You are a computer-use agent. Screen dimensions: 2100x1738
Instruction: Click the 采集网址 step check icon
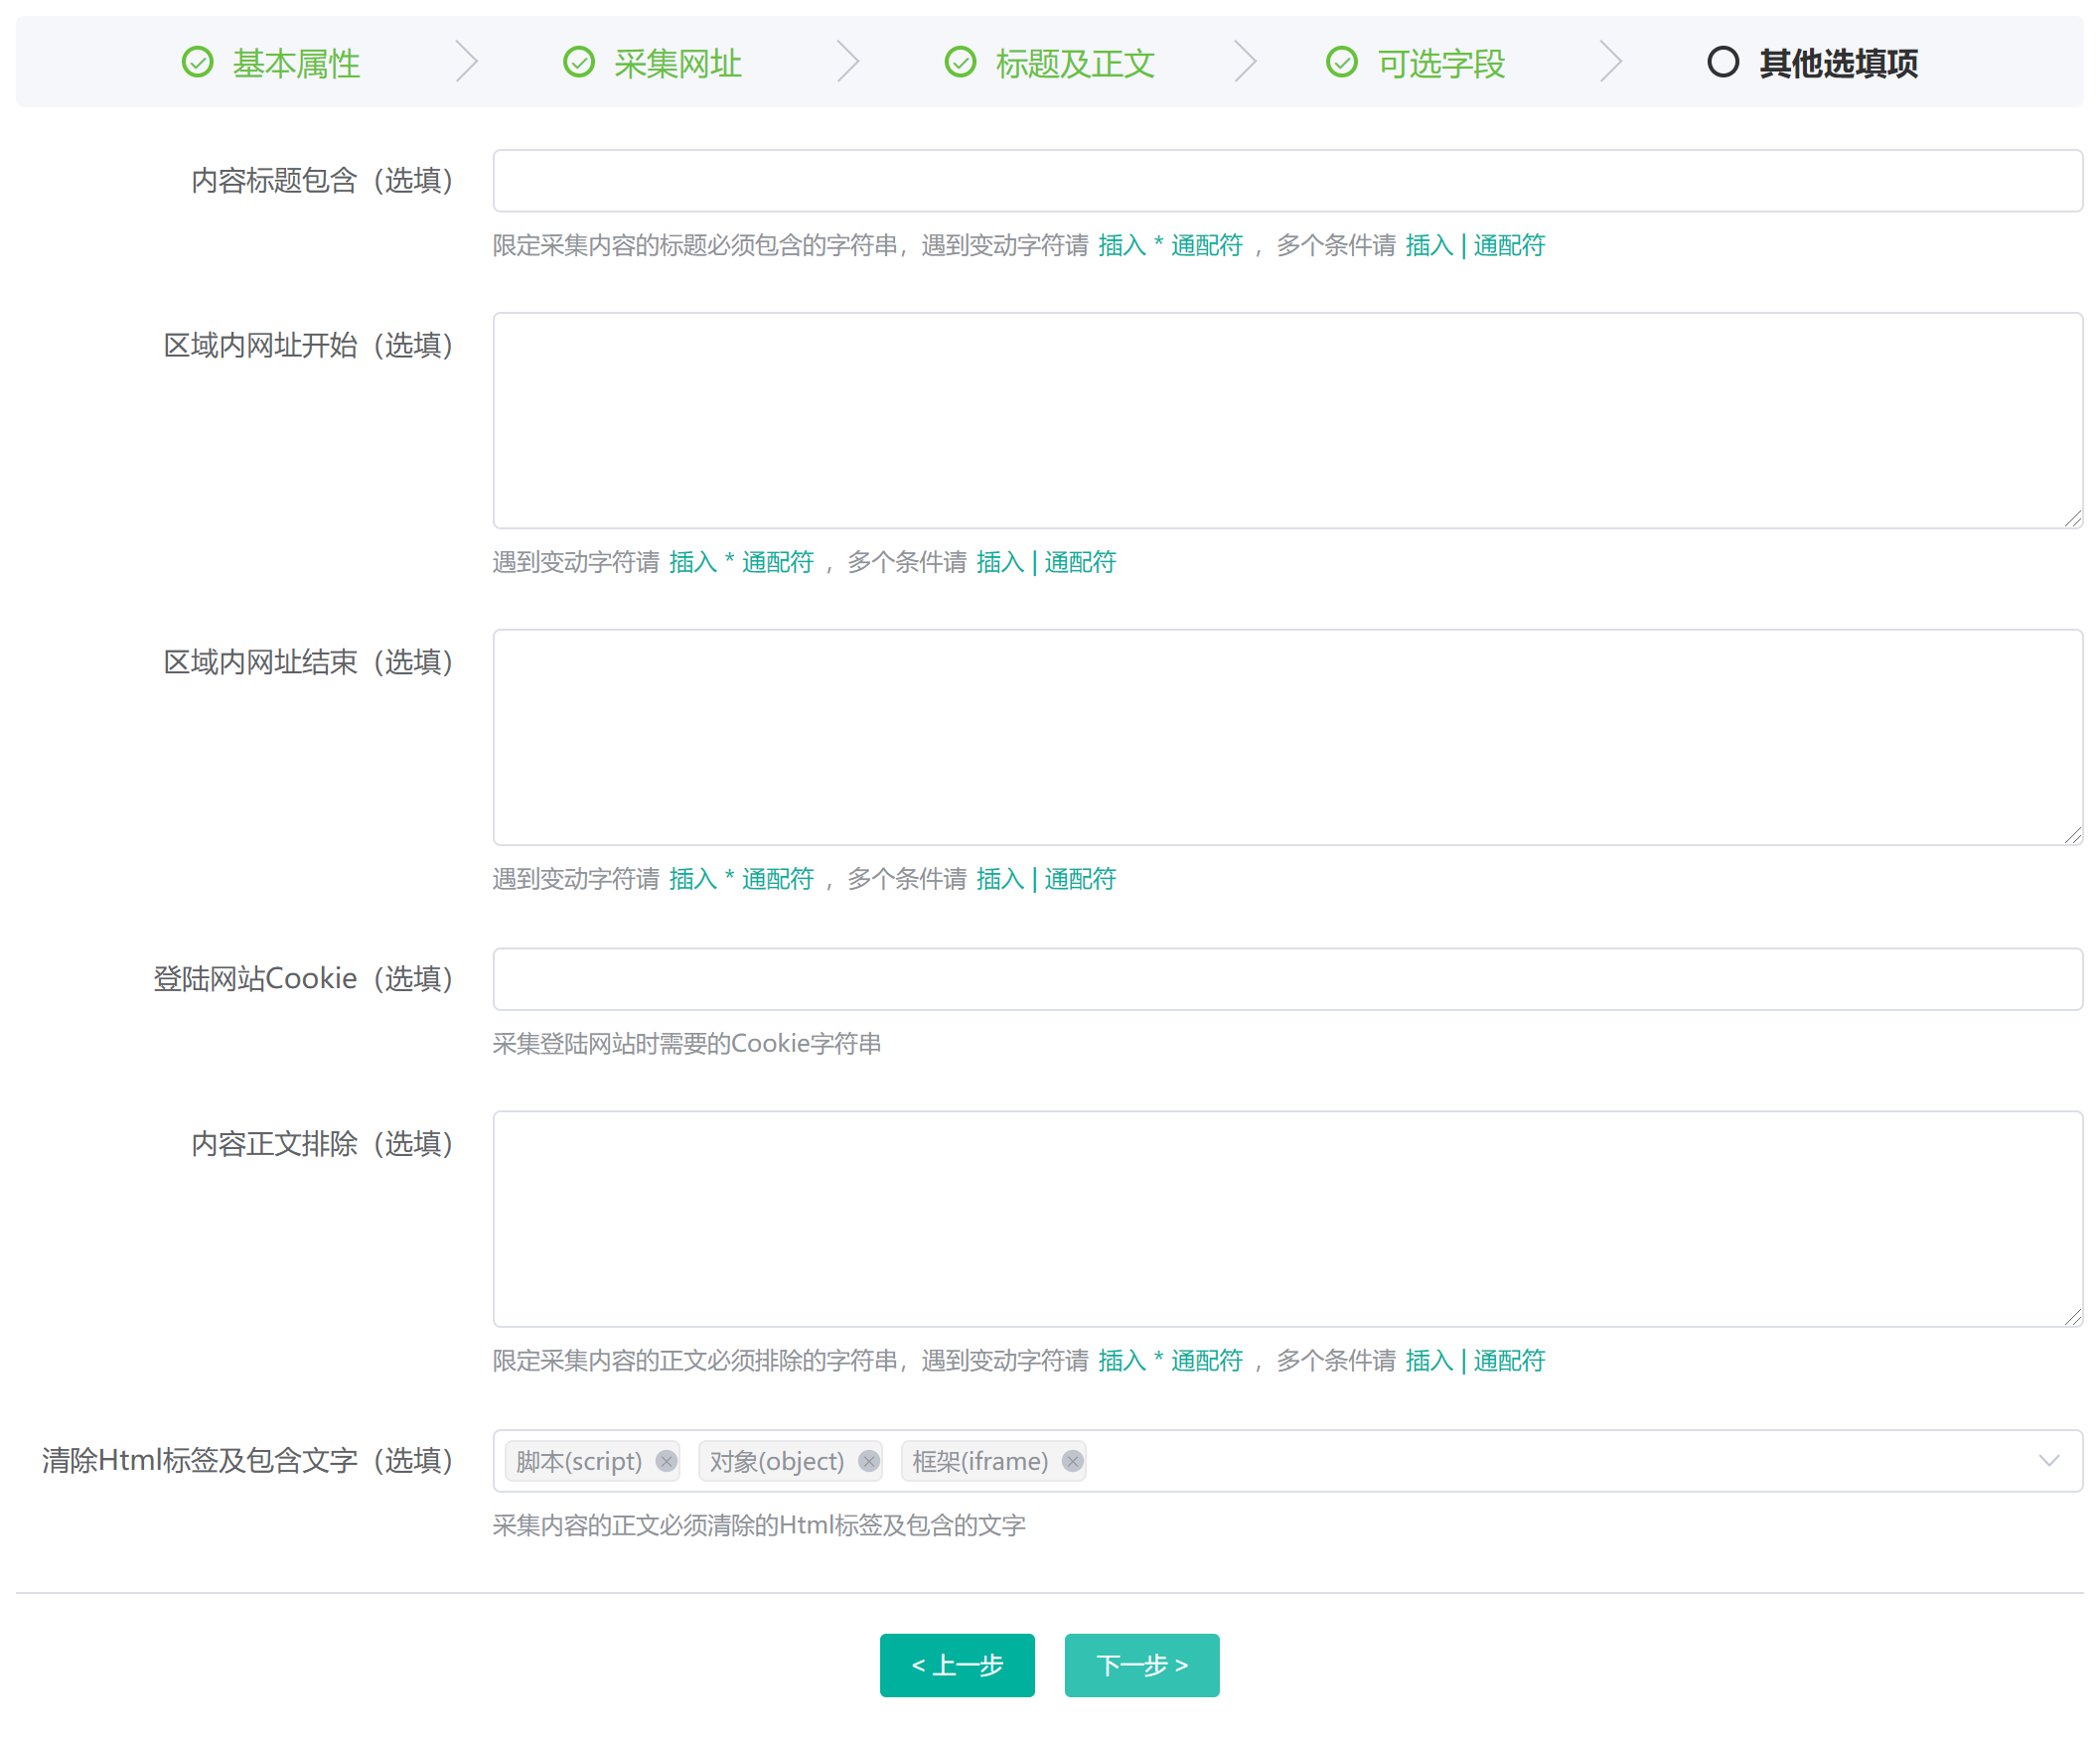(579, 62)
